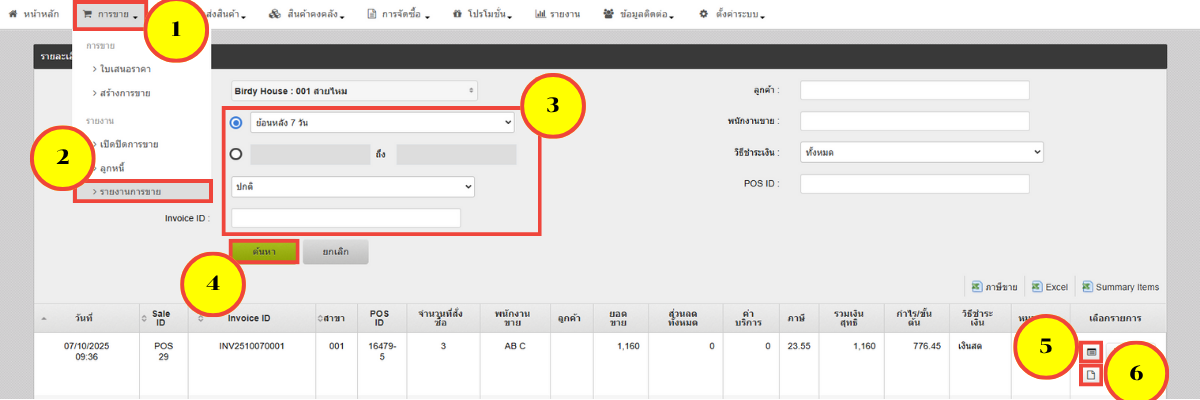Select the ย้อนหลัง 7 วัน radio button

pos(236,122)
